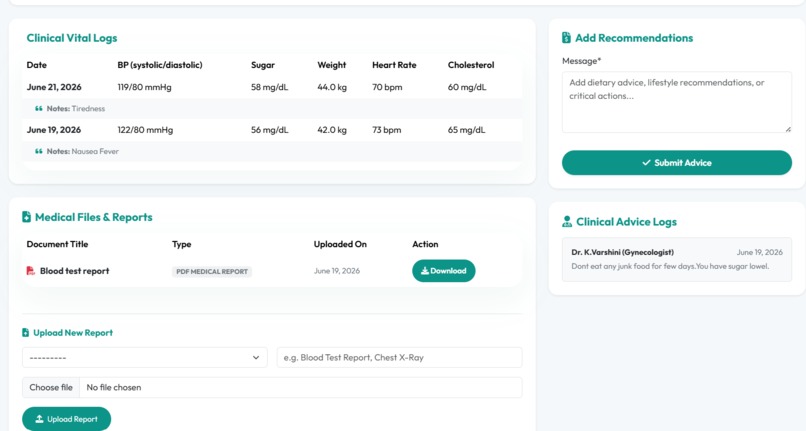Click the Cholesterol column header

tap(471, 65)
